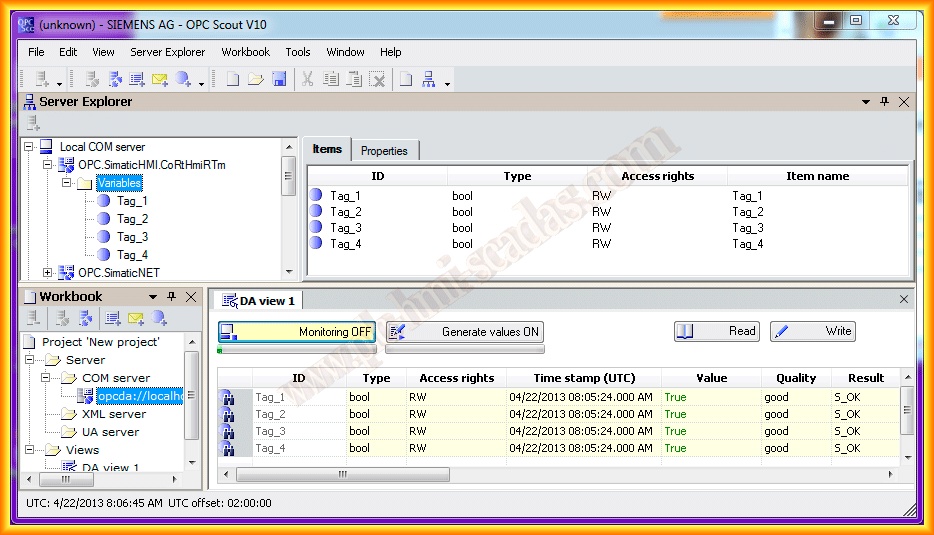Click the Cut scissors toolbar icon
The height and width of the screenshot is (535, 934).
point(308,79)
